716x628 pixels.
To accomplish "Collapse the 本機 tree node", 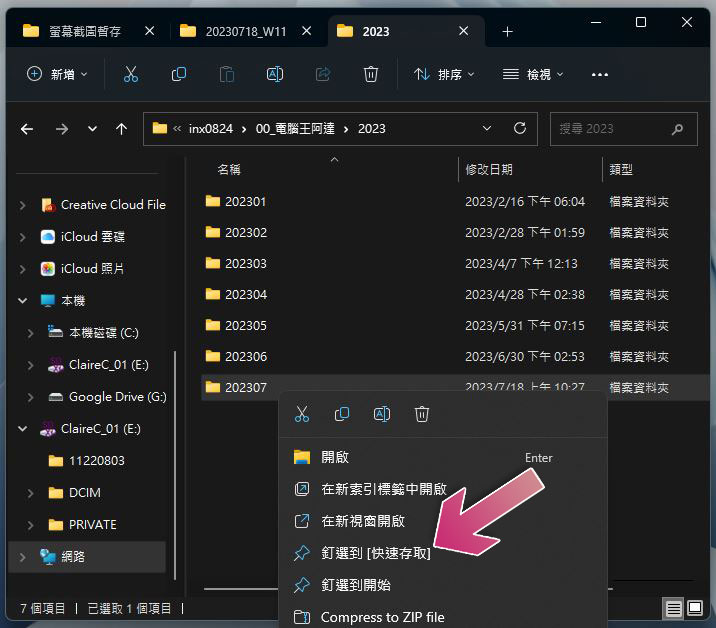I will (22, 301).
